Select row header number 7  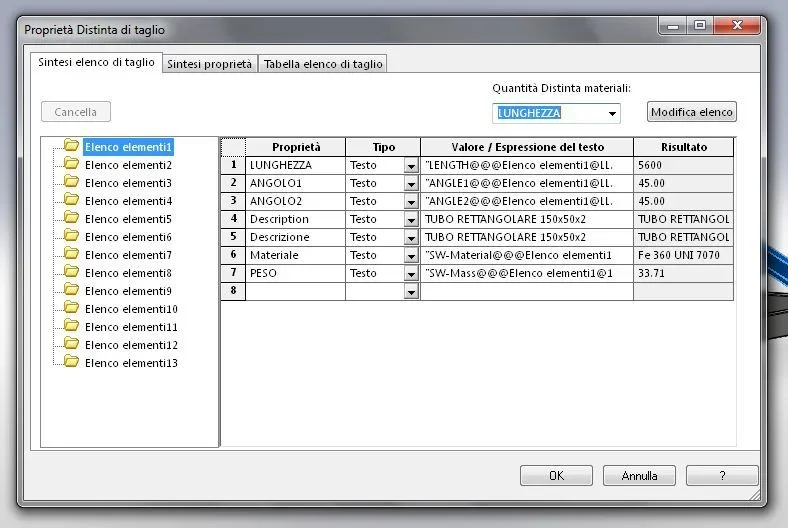click(x=233, y=273)
